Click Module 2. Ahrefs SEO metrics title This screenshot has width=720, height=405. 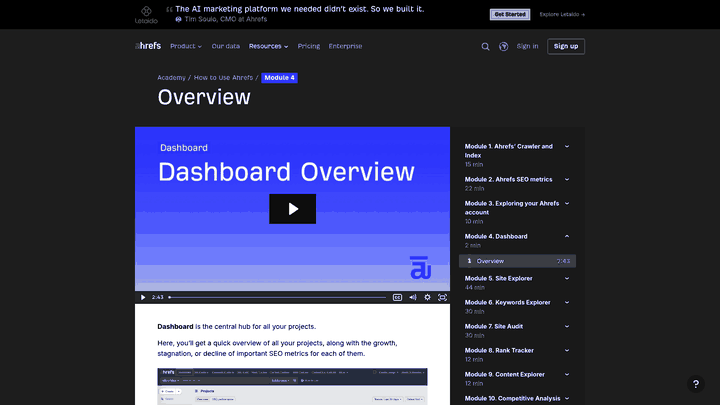click(x=508, y=180)
